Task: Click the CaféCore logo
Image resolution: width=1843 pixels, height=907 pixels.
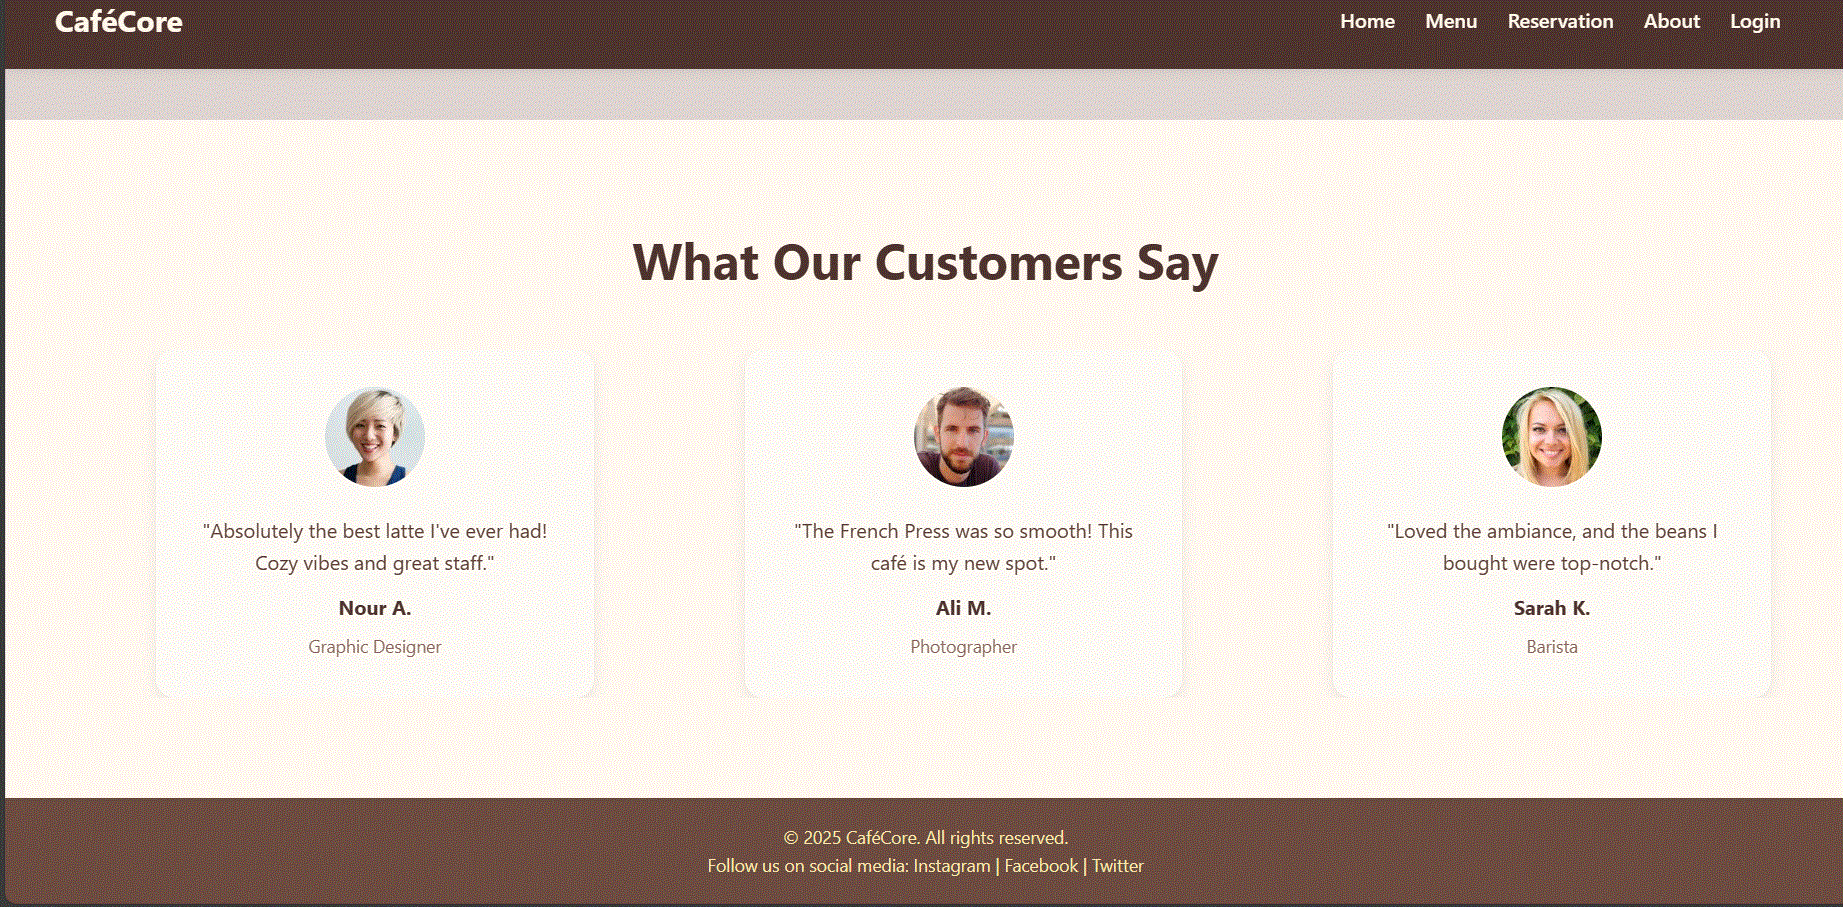Action: point(118,22)
